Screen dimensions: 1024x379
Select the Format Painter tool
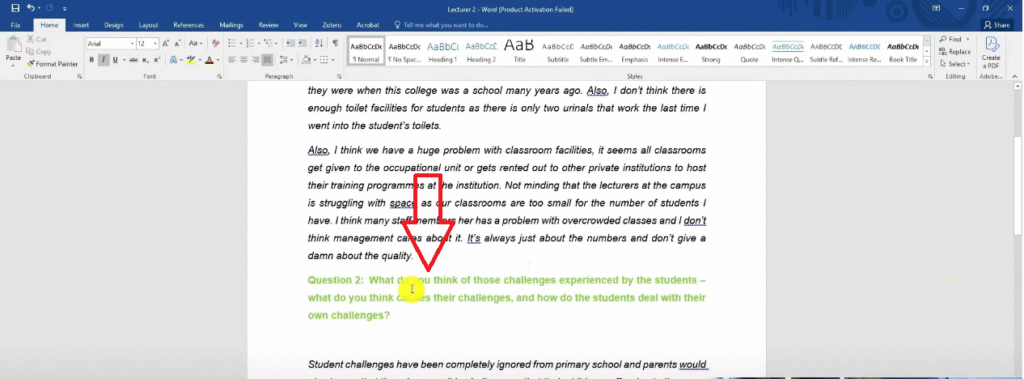(x=52, y=64)
